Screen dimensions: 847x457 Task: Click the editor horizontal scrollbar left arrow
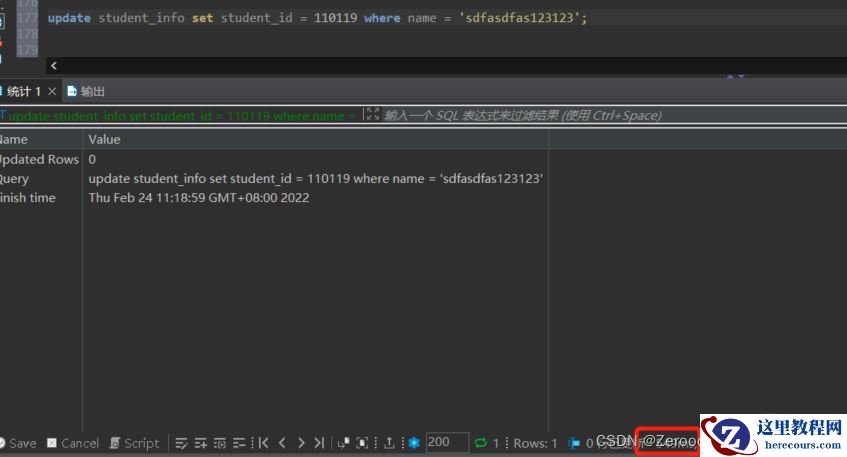53,66
